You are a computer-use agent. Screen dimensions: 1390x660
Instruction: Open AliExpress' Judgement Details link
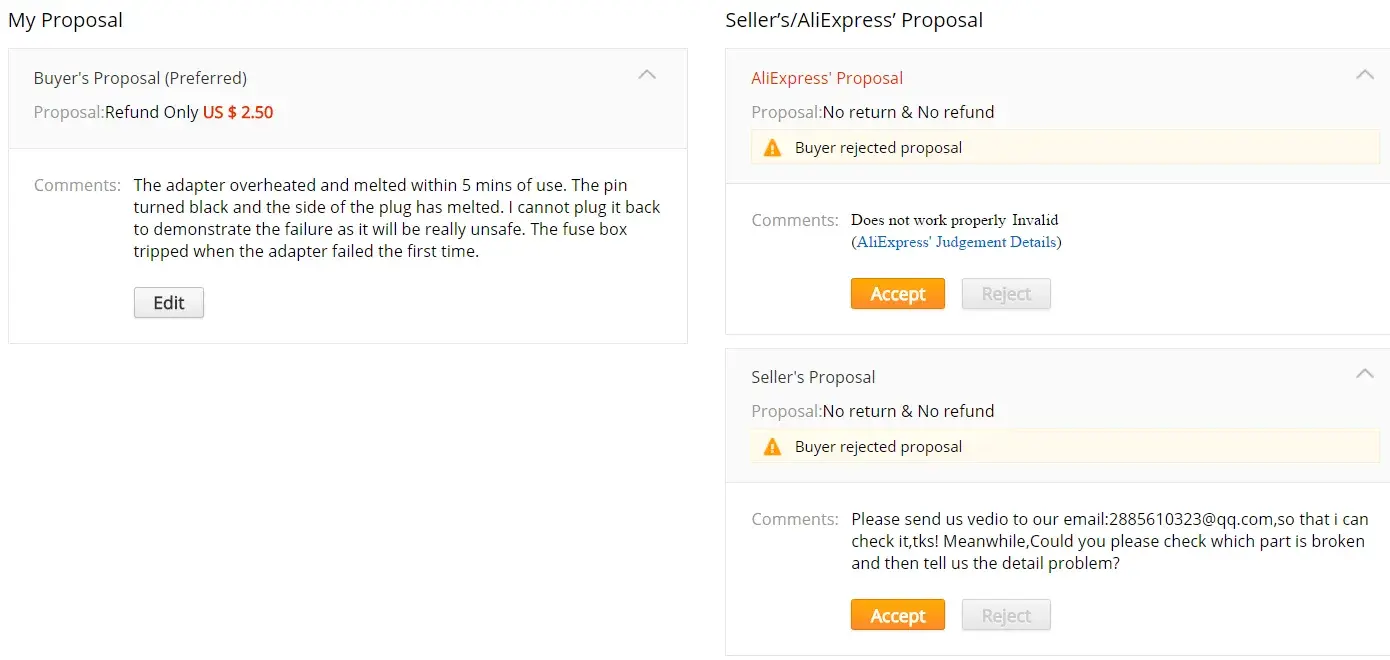click(x=956, y=242)
